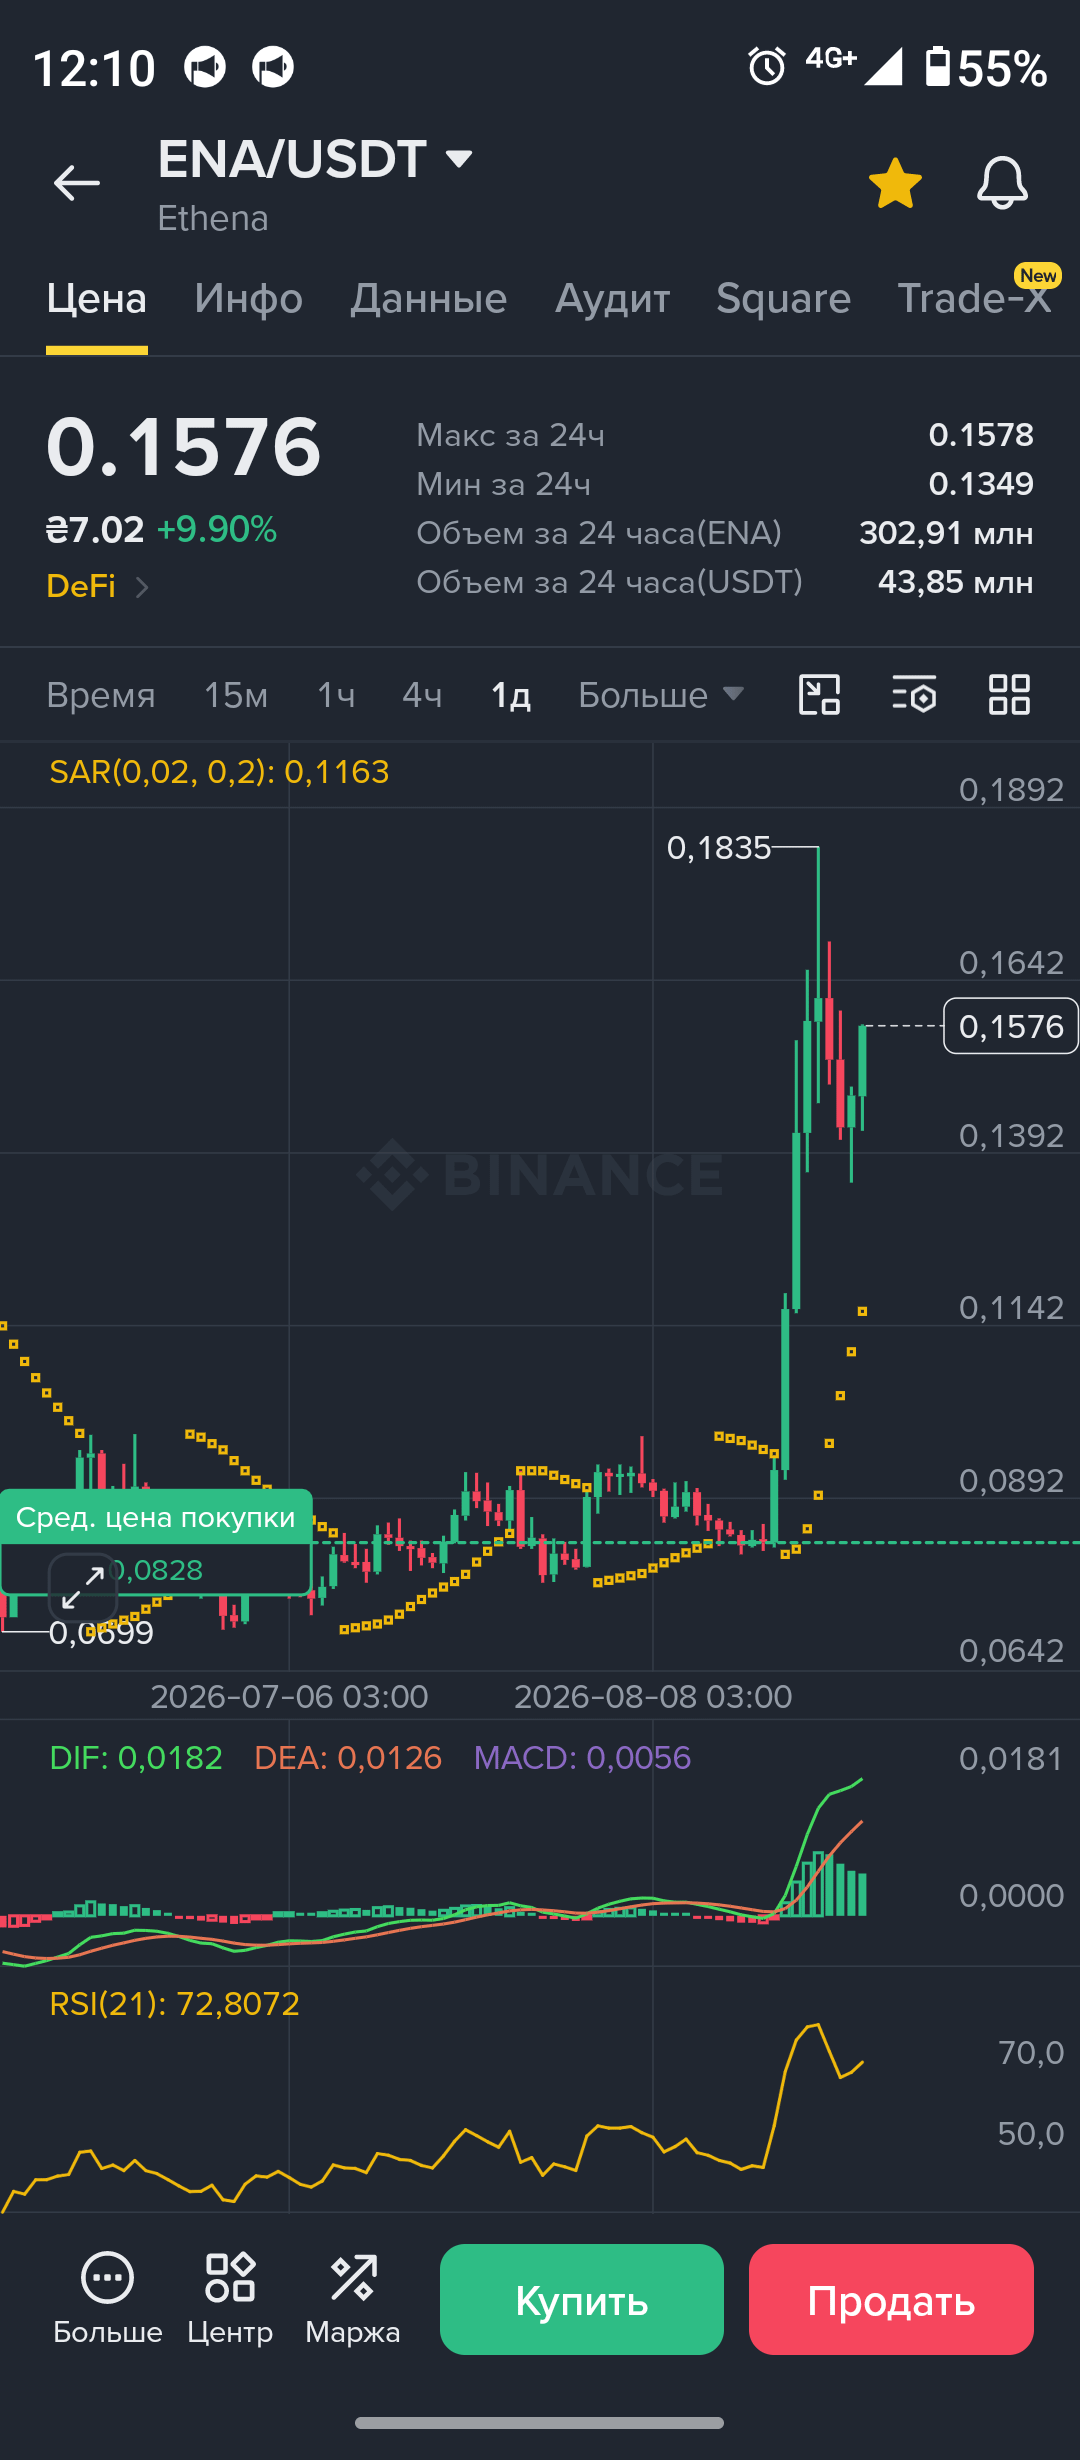
Task: Switch to the Цена tab
Action: pyautogui.click(x=97, y=298)
